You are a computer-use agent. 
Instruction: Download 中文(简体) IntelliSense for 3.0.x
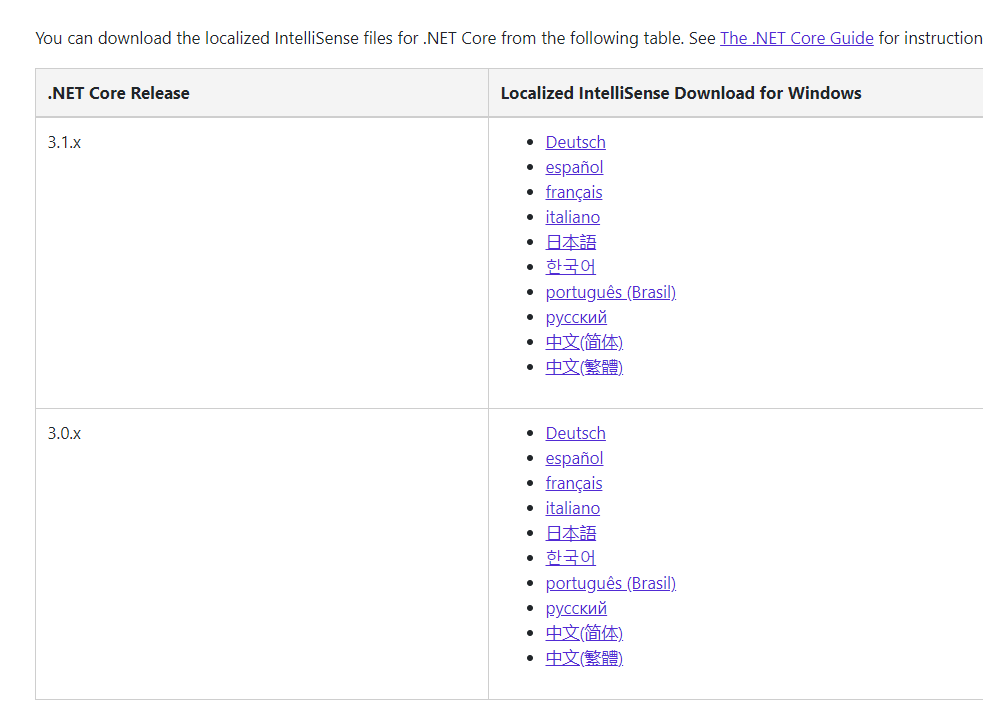point(584,633)
